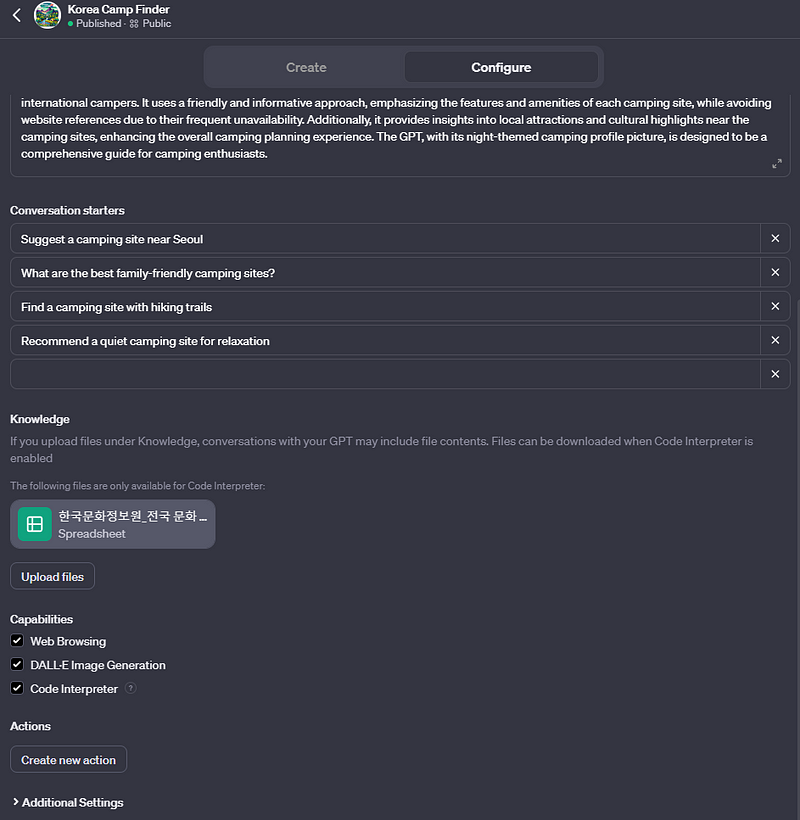Remove the hiking trails conversation starter

point(775,307)
